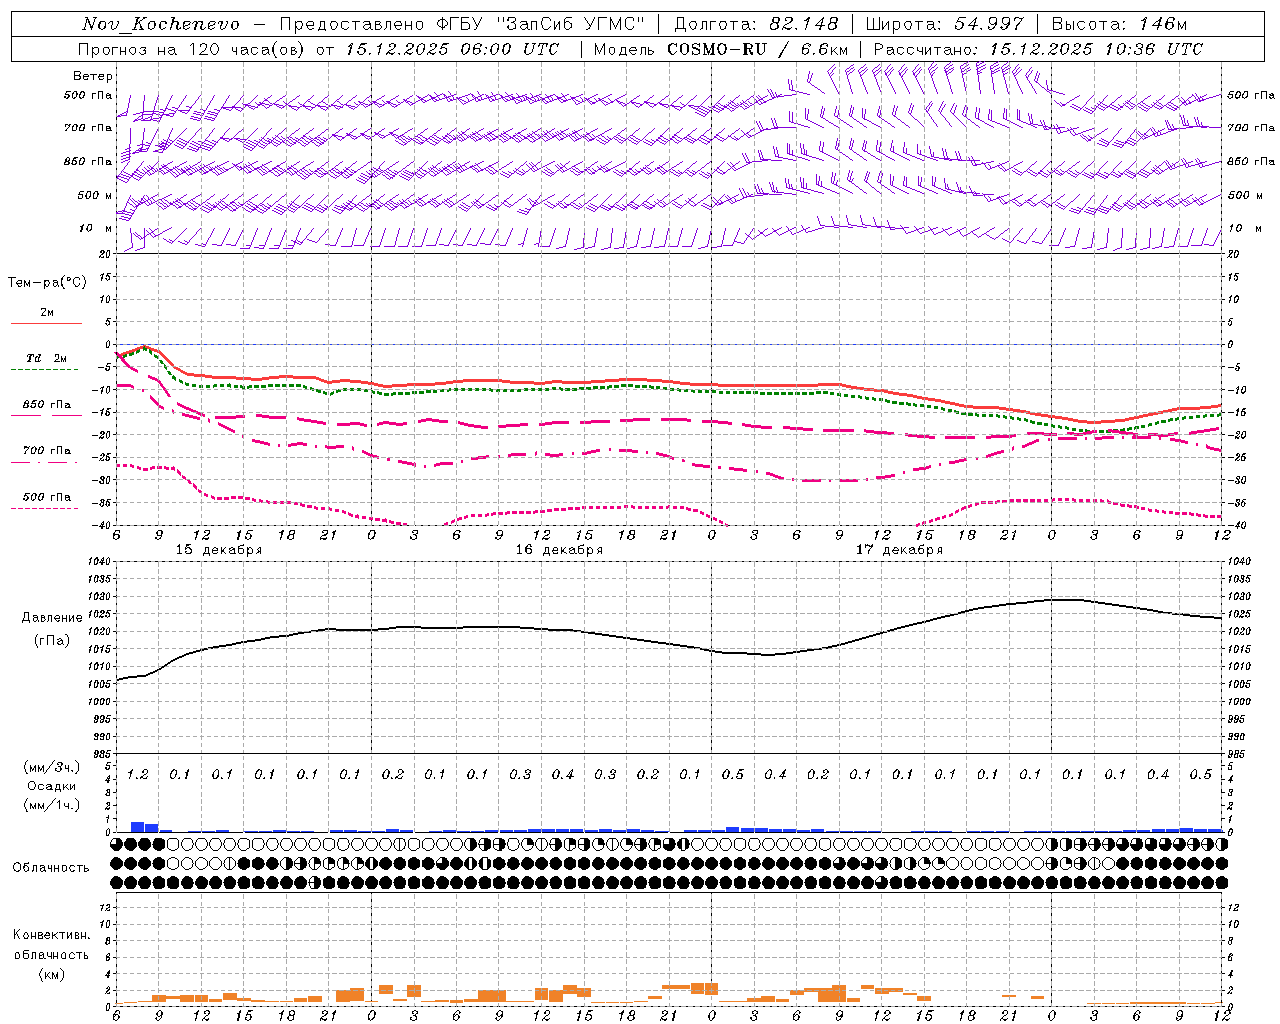Click the longitude value Долгота: 82.148

point(756,24)
